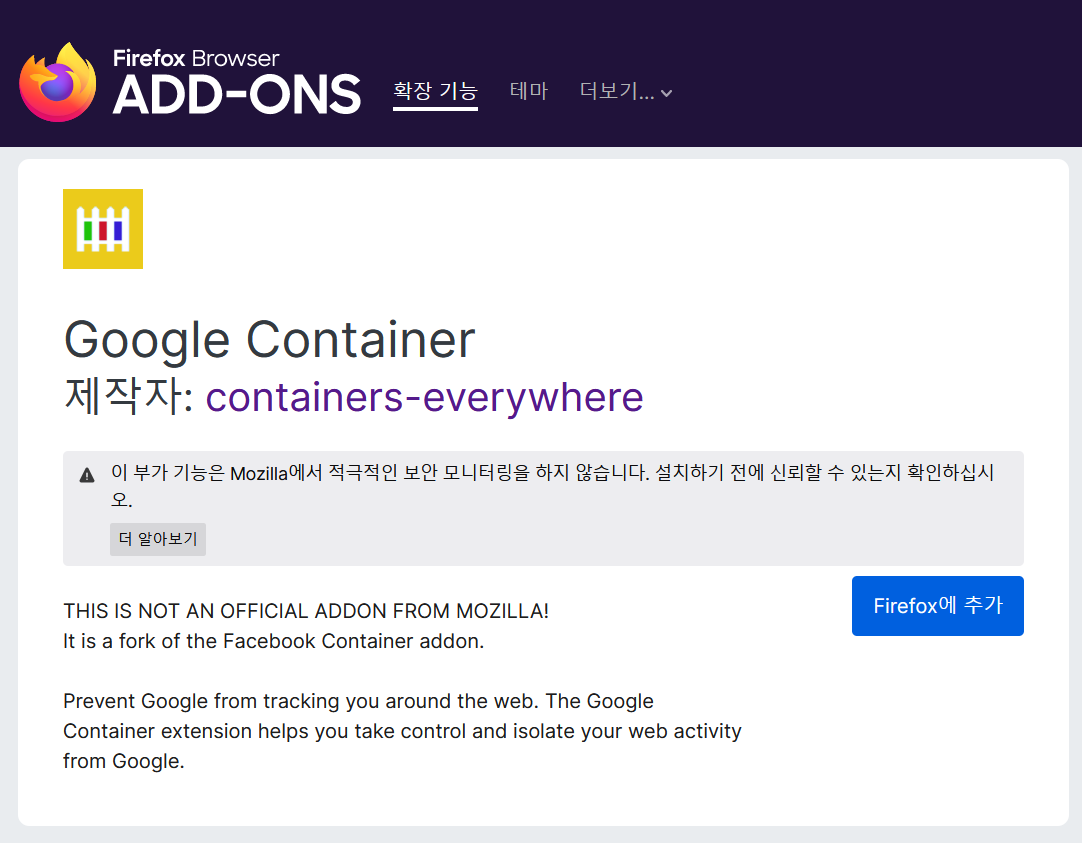The width and height of the screenshot is (1082, 843).
Task: Click the Firefox logo icon
Action: [58, 83]
